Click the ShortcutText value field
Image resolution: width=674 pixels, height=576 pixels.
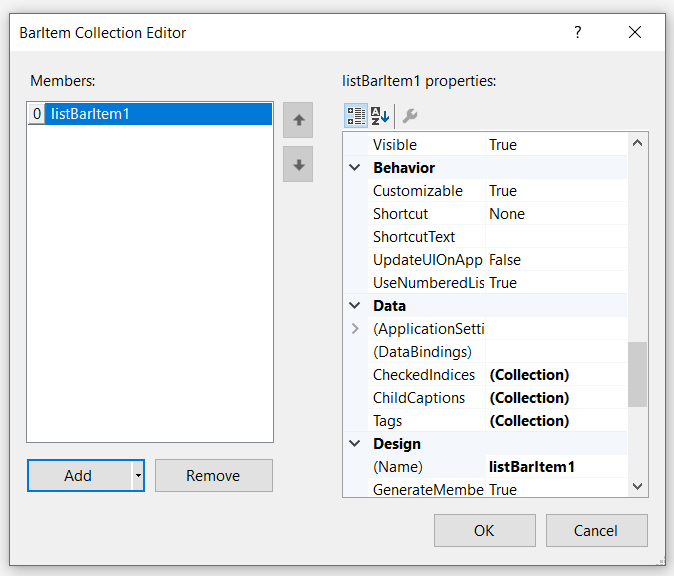point(555,237)
